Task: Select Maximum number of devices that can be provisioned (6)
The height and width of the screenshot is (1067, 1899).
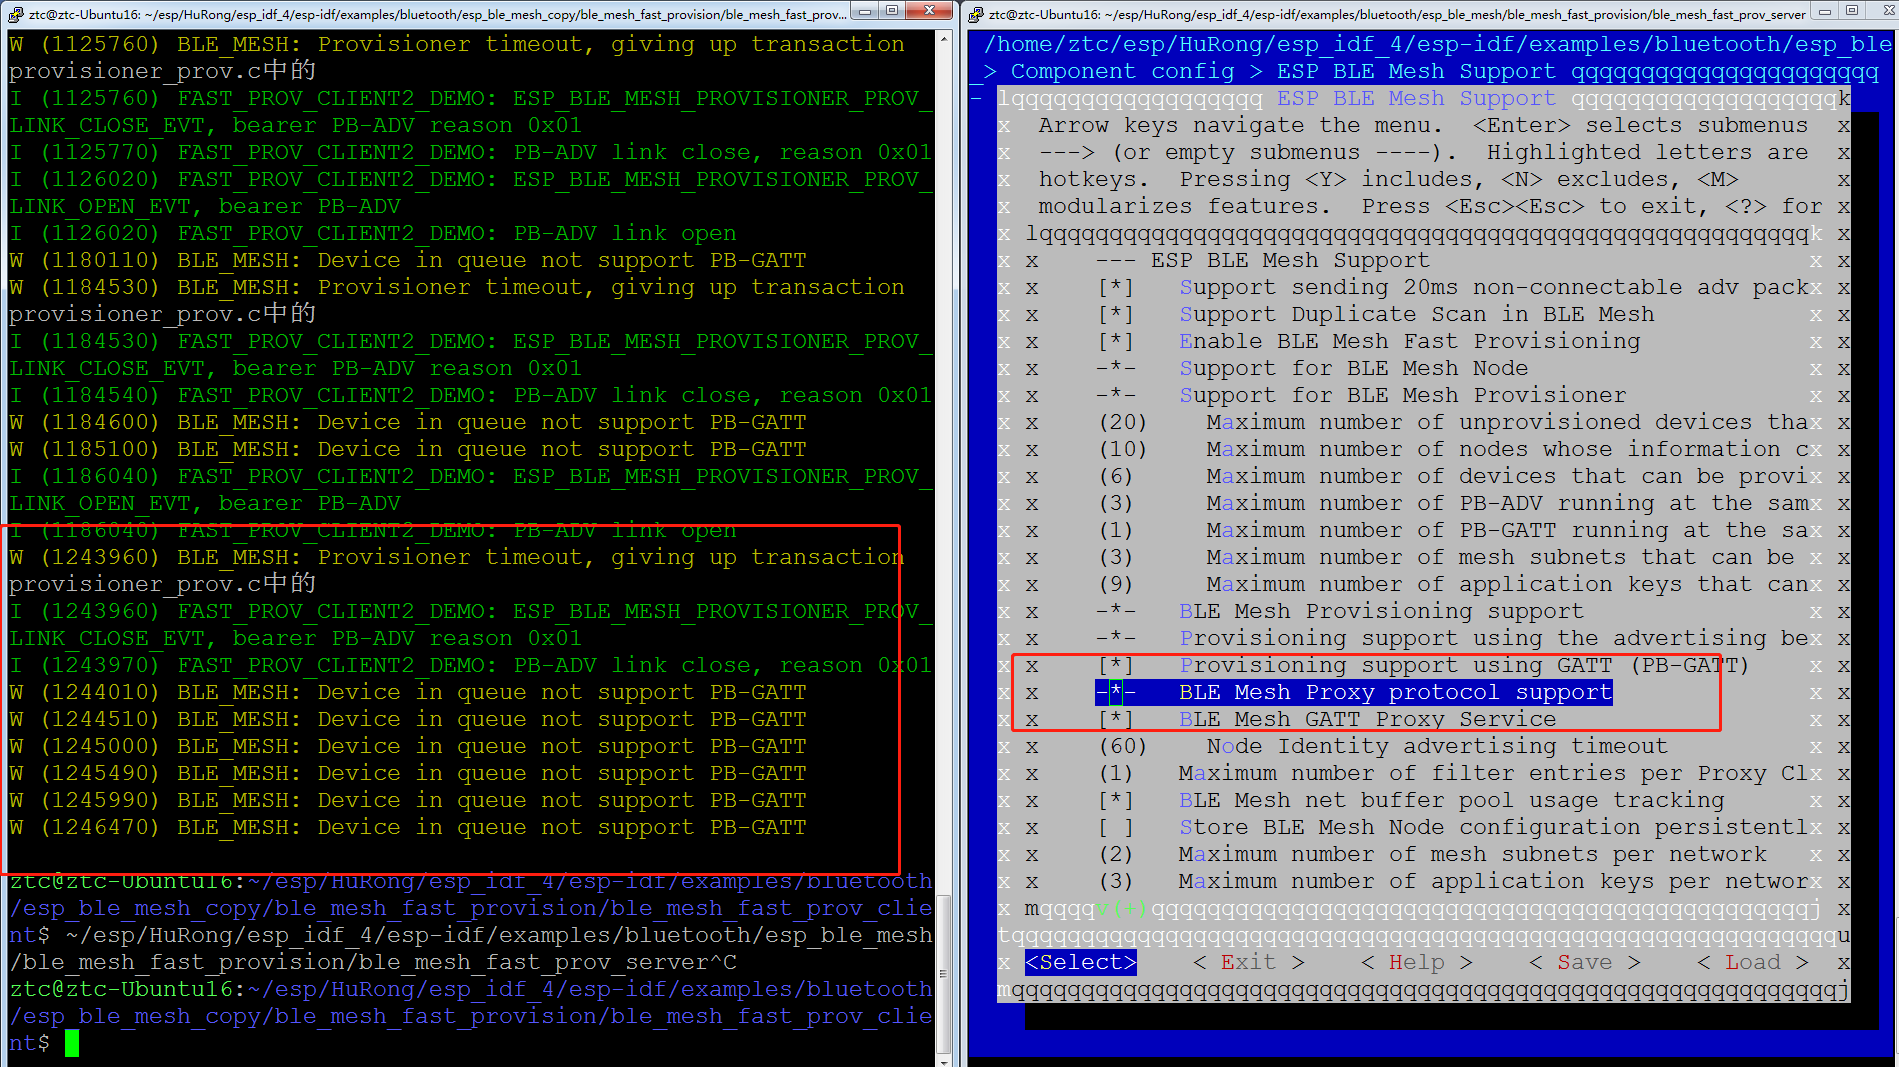Action: click(1454, 476)
